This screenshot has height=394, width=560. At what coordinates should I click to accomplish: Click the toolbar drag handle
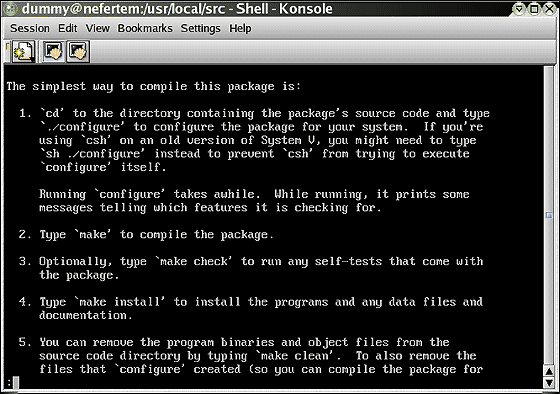7,52
